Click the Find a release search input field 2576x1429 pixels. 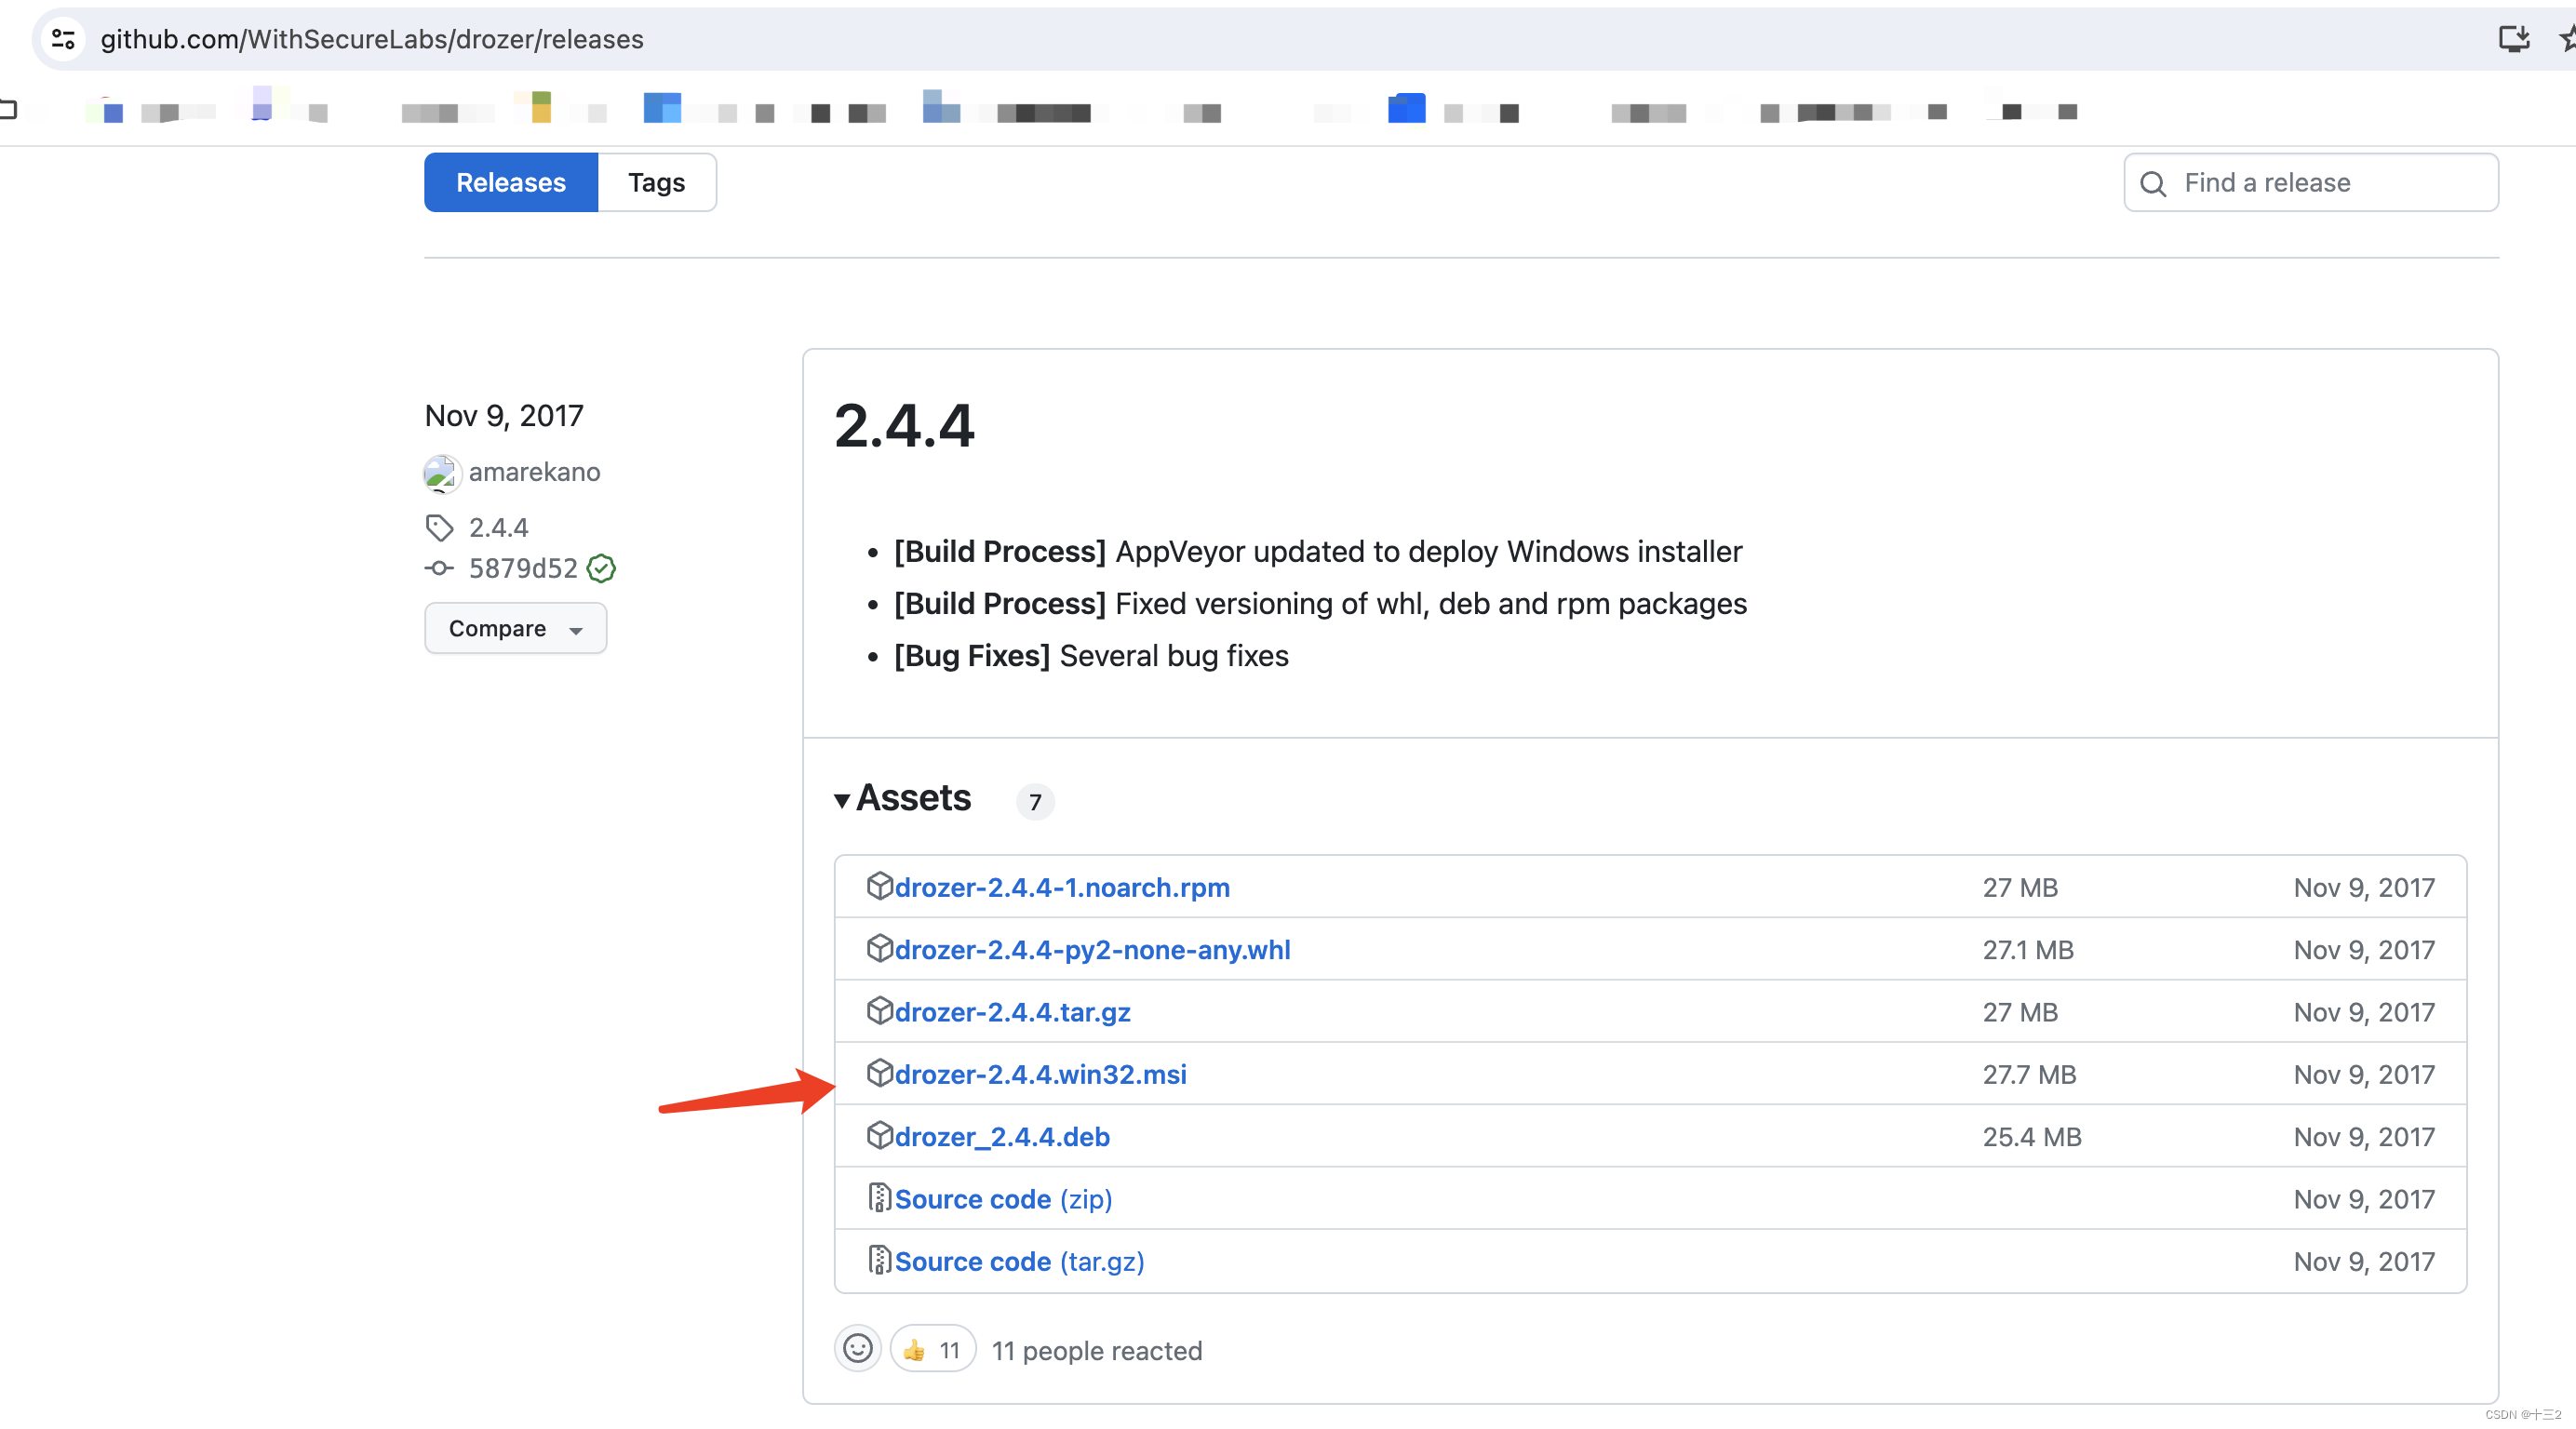pos(2311,181)
